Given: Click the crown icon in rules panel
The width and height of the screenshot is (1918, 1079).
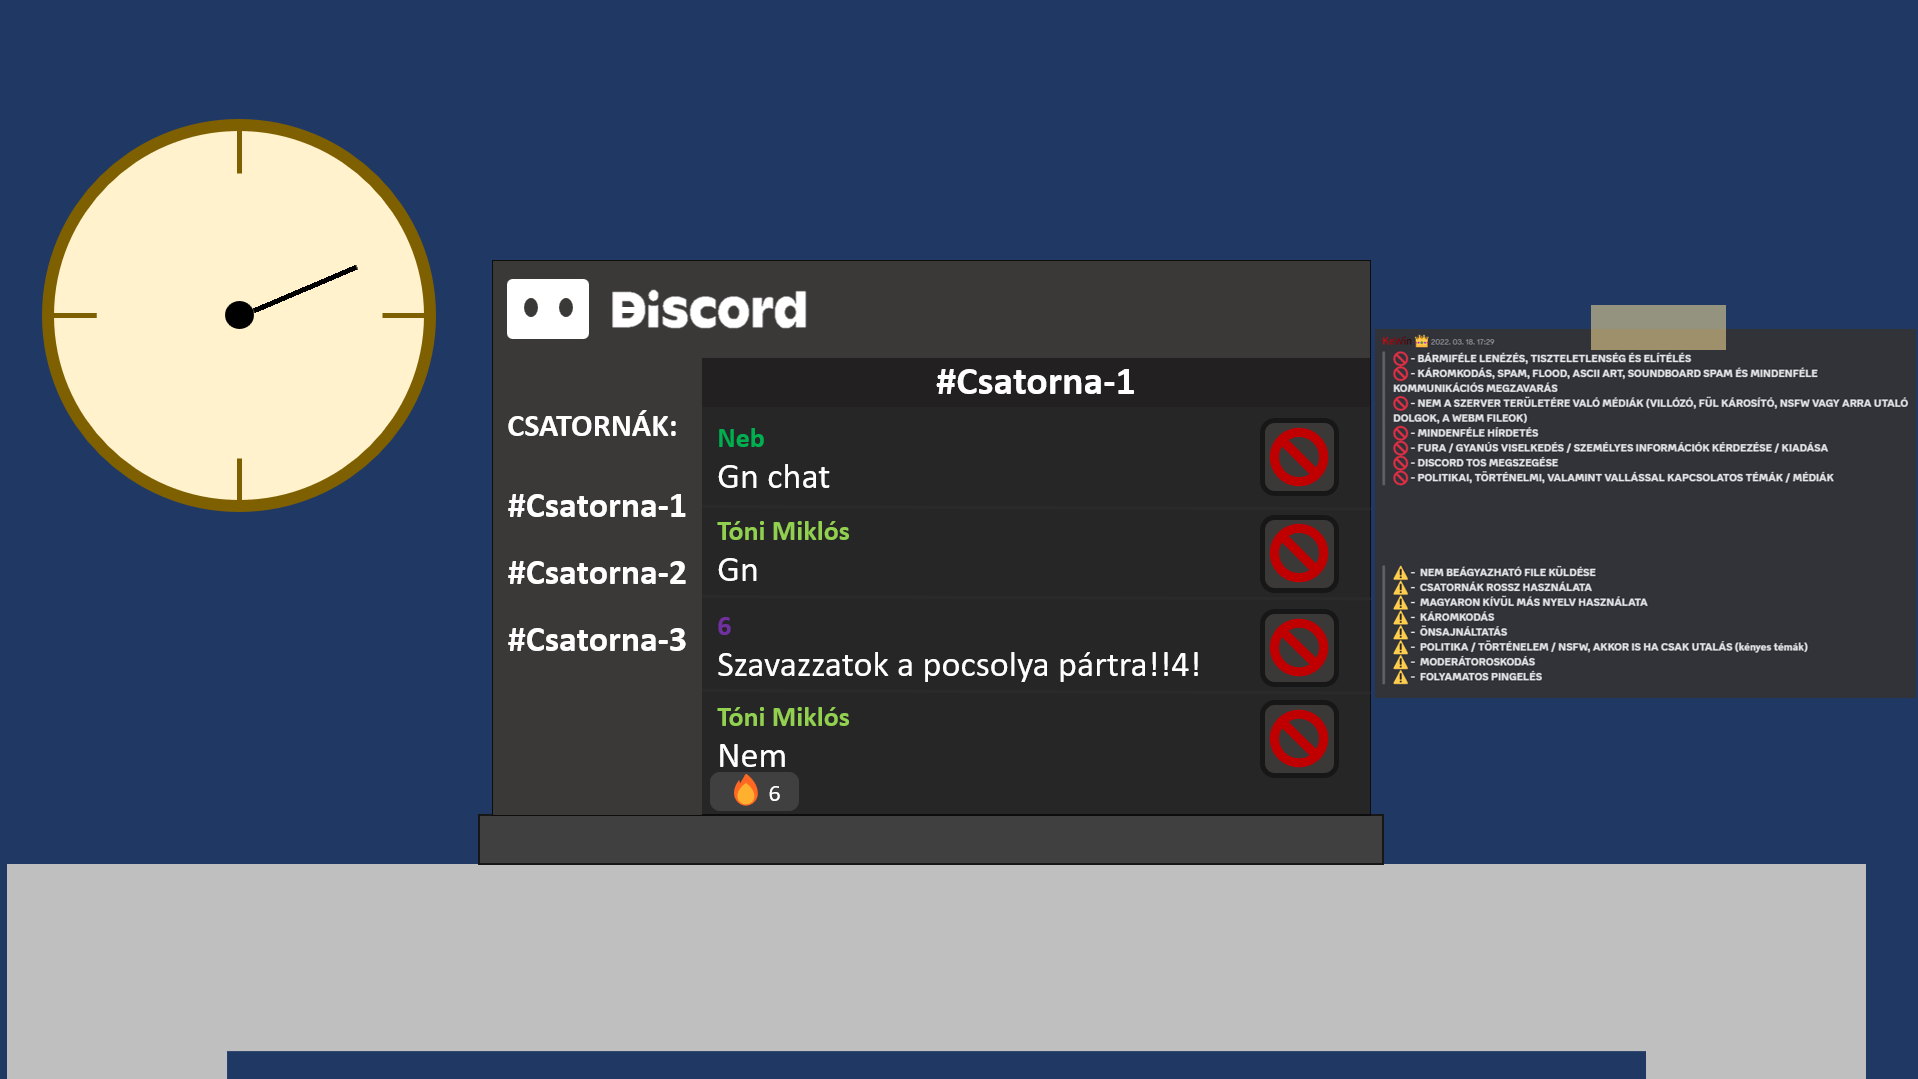Looking at the screenshot, I should pos(1421,341).
